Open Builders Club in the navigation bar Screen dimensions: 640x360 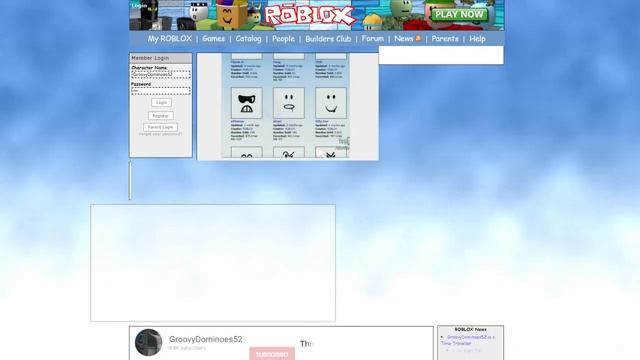[x=328, y=39]
